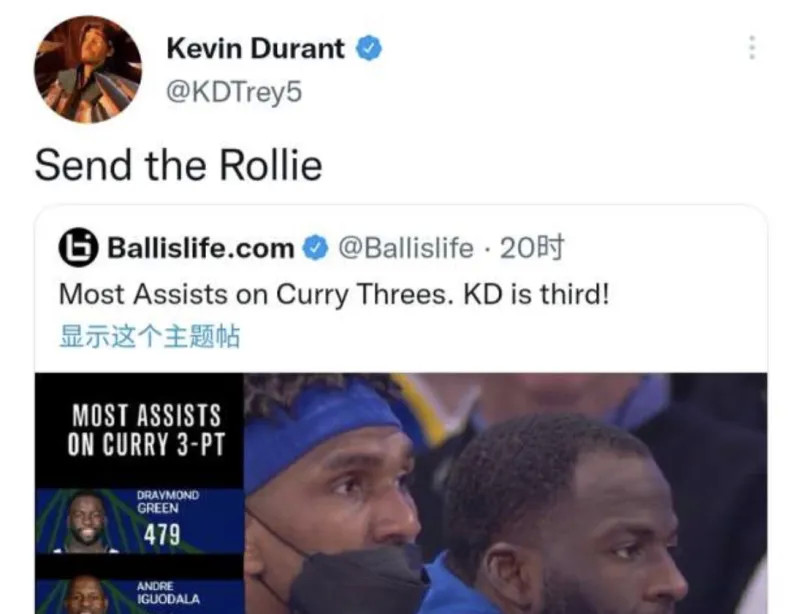
Task: Open Kevin Durant's profile avatar
Action: pyautogui.click(x=88, y=70)
